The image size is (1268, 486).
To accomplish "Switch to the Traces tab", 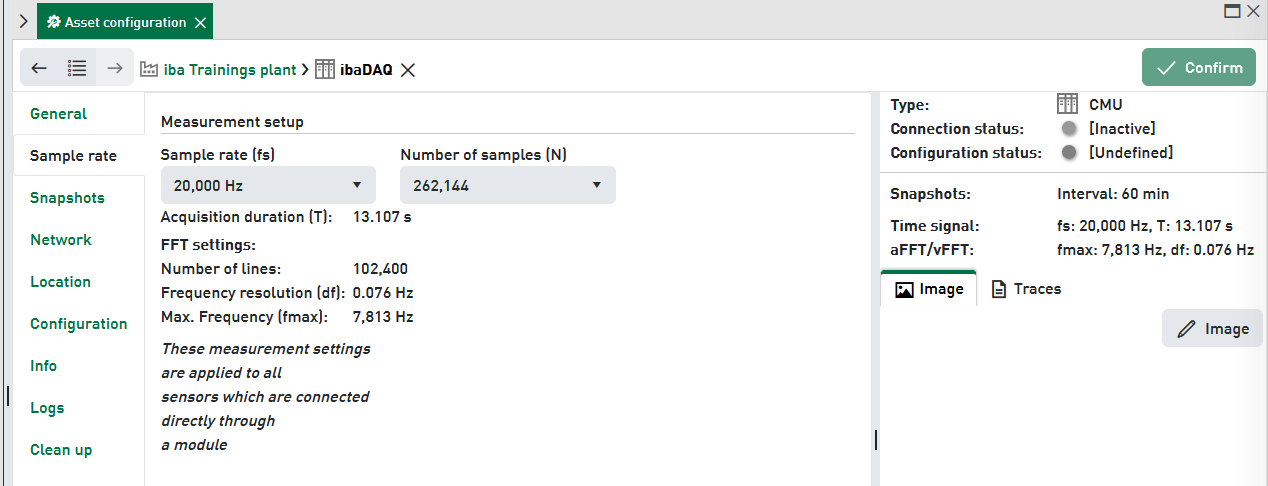I will pos(1026,289).
